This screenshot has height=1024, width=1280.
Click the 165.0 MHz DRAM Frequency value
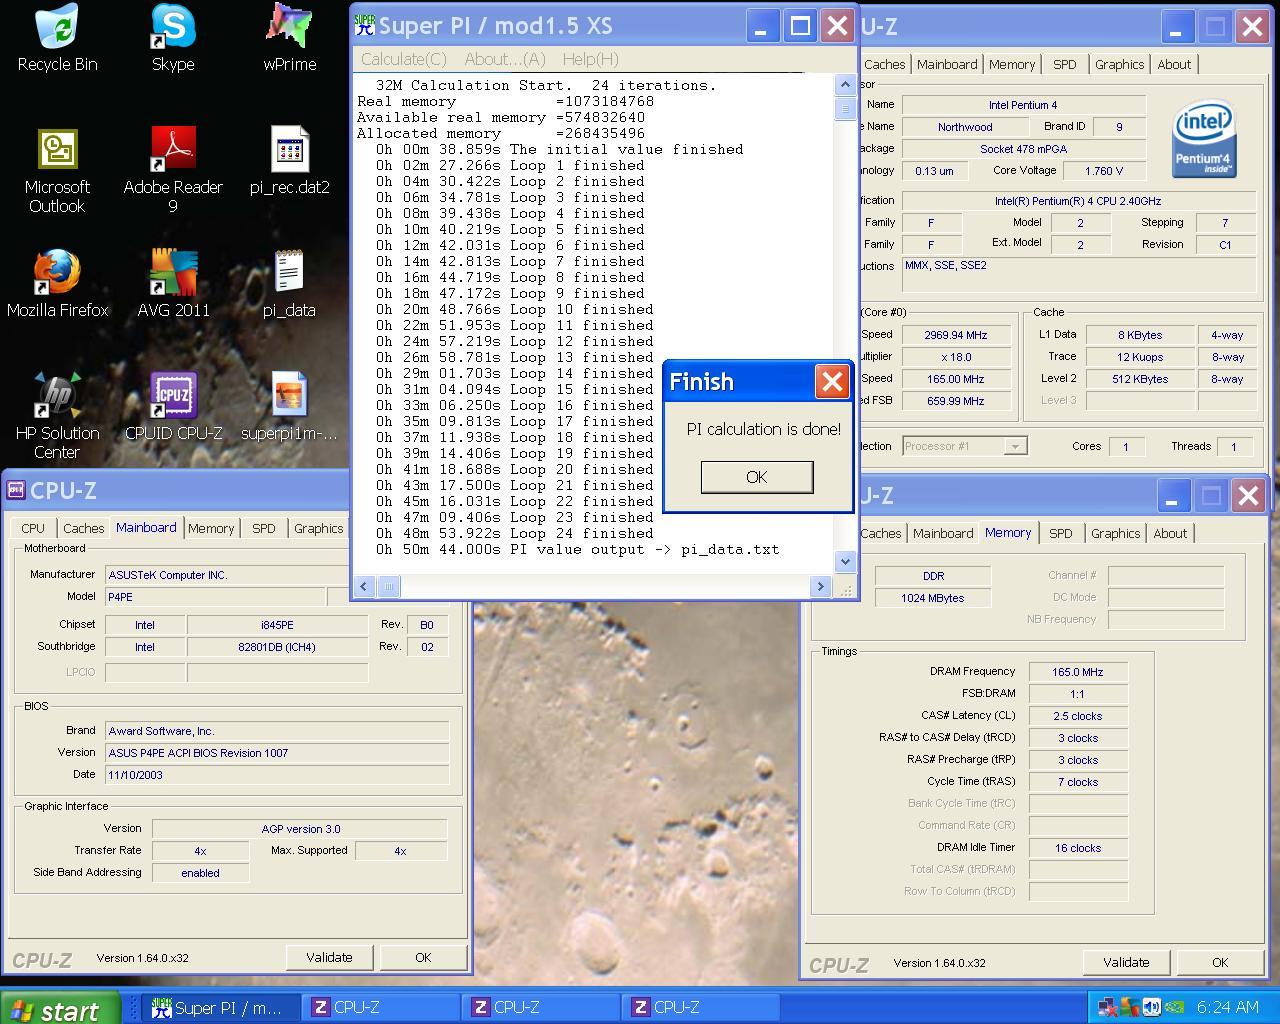pos(1078,672)
